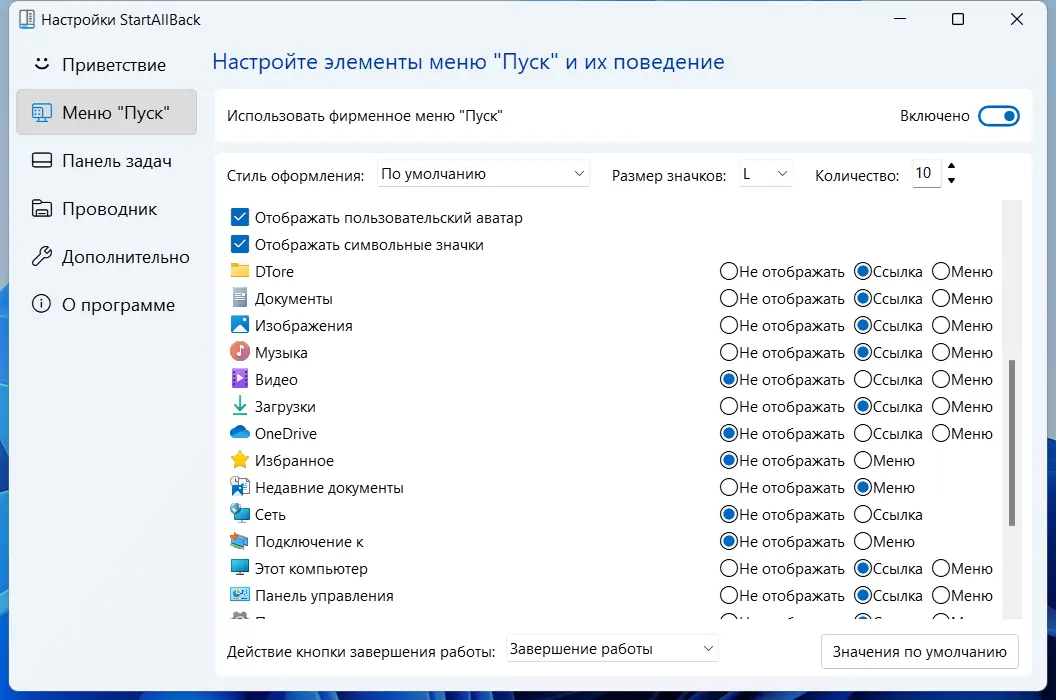Set Недавние документы to Не отображать
The width and height of the screenshot is (1056, 700).
point(729,487)
